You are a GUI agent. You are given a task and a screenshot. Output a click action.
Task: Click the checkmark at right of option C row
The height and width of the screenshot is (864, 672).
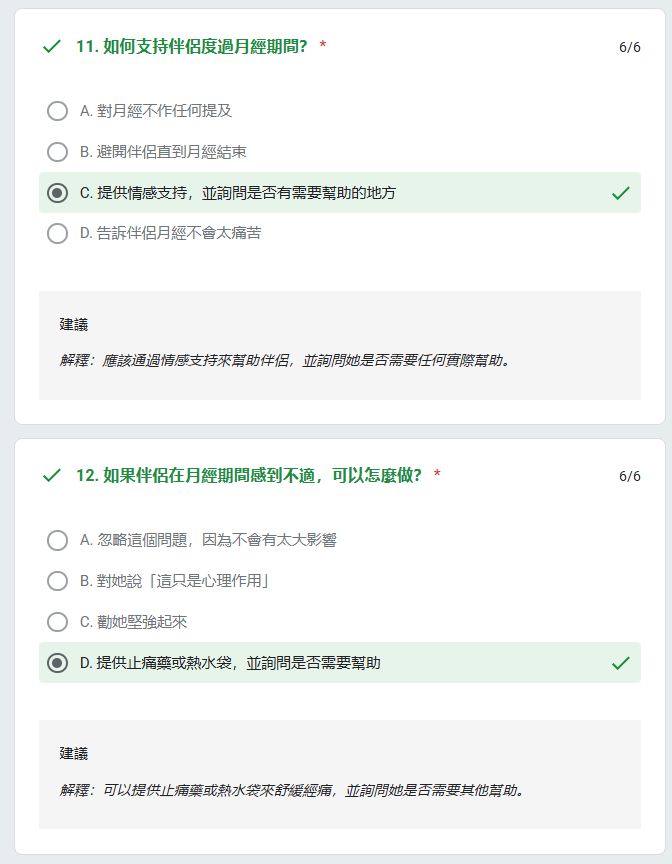click(x=621, y=193)
